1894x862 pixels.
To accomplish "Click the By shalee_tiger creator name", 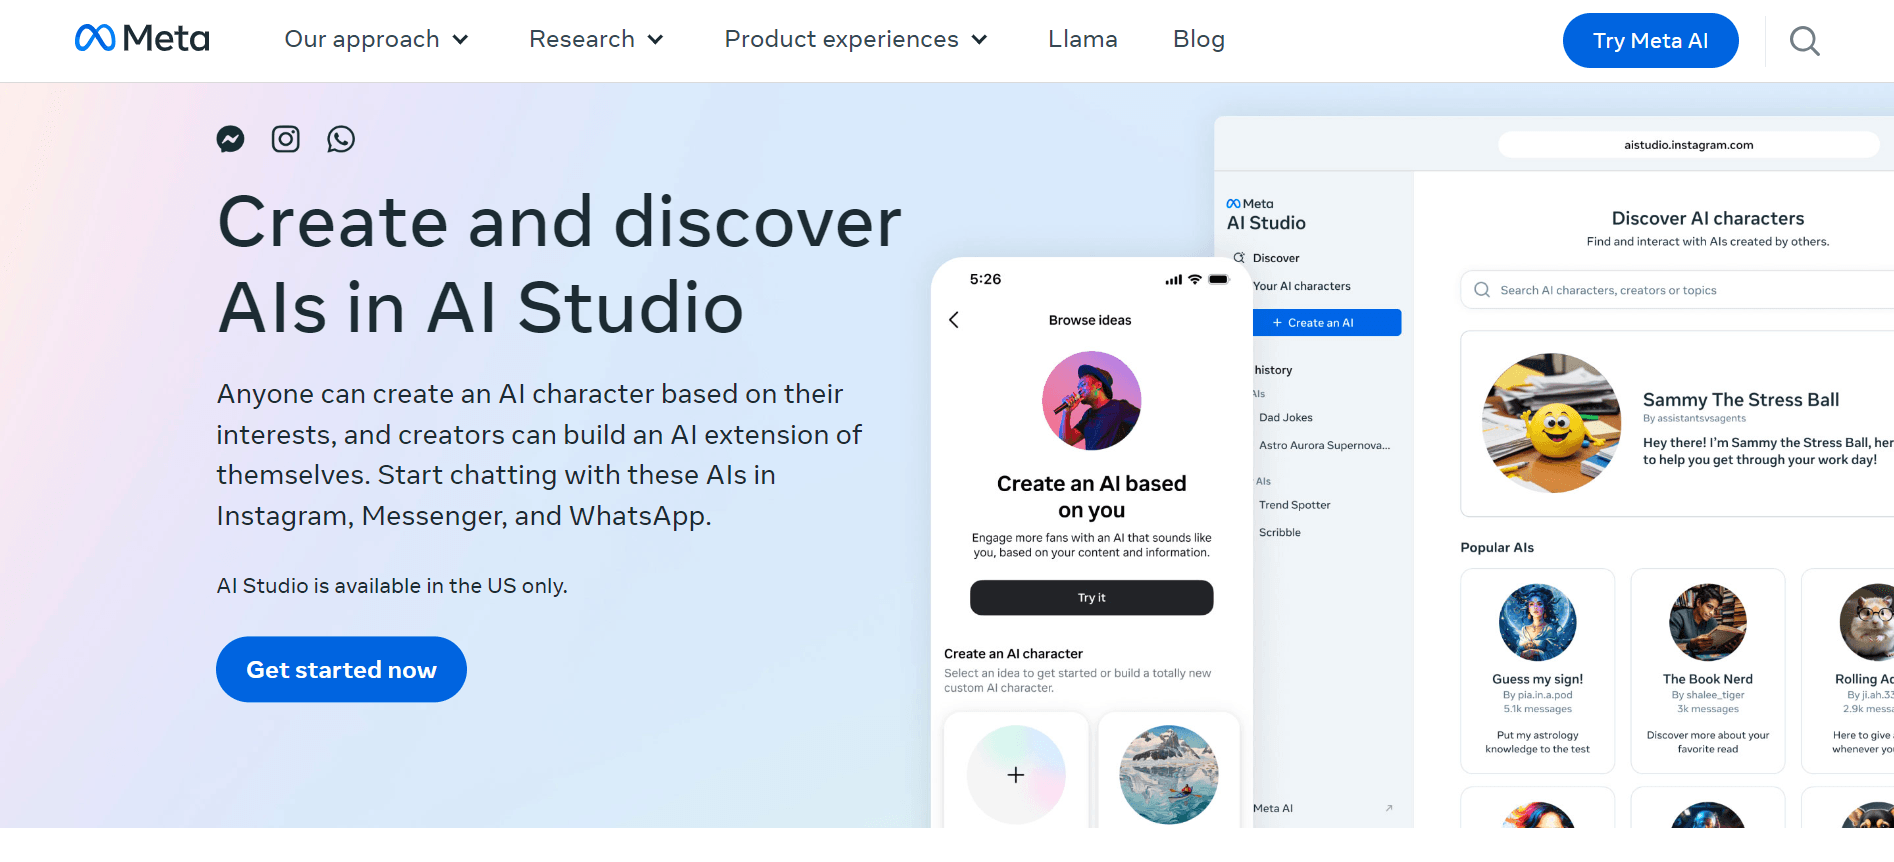I will click(1708, 695).
